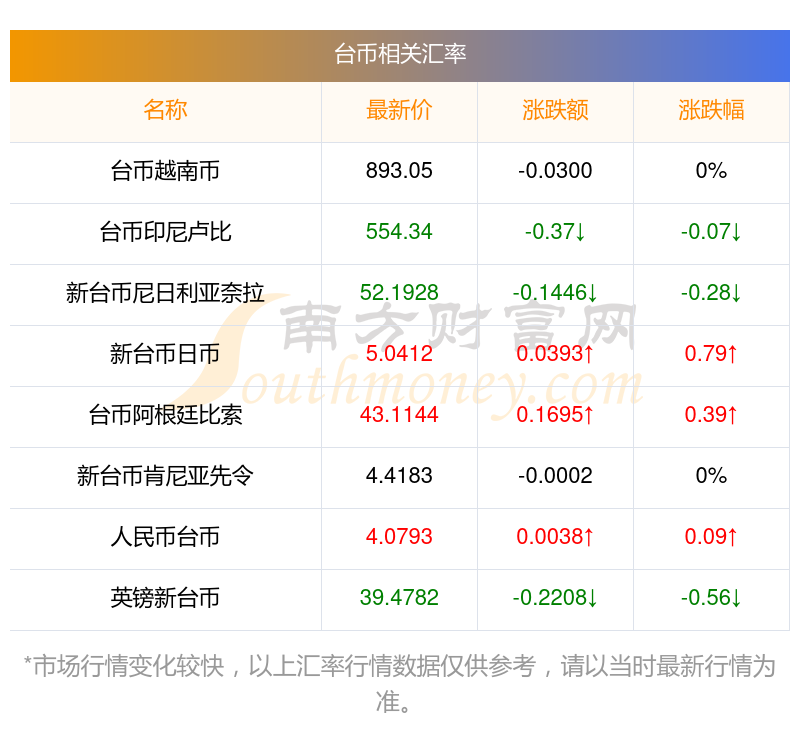Select the 台币越南币 row name
800x733 pixels.
tap(165, 171)
